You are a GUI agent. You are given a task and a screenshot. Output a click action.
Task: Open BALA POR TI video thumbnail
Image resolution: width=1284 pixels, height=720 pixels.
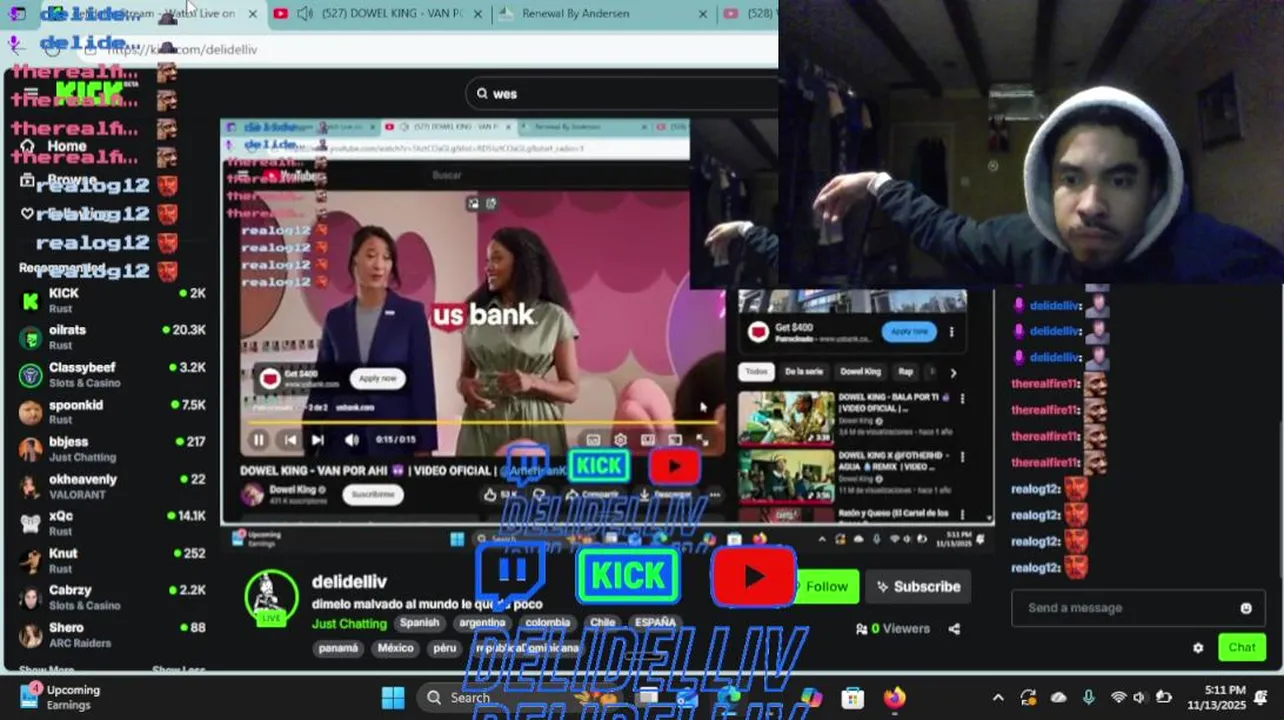786,418
